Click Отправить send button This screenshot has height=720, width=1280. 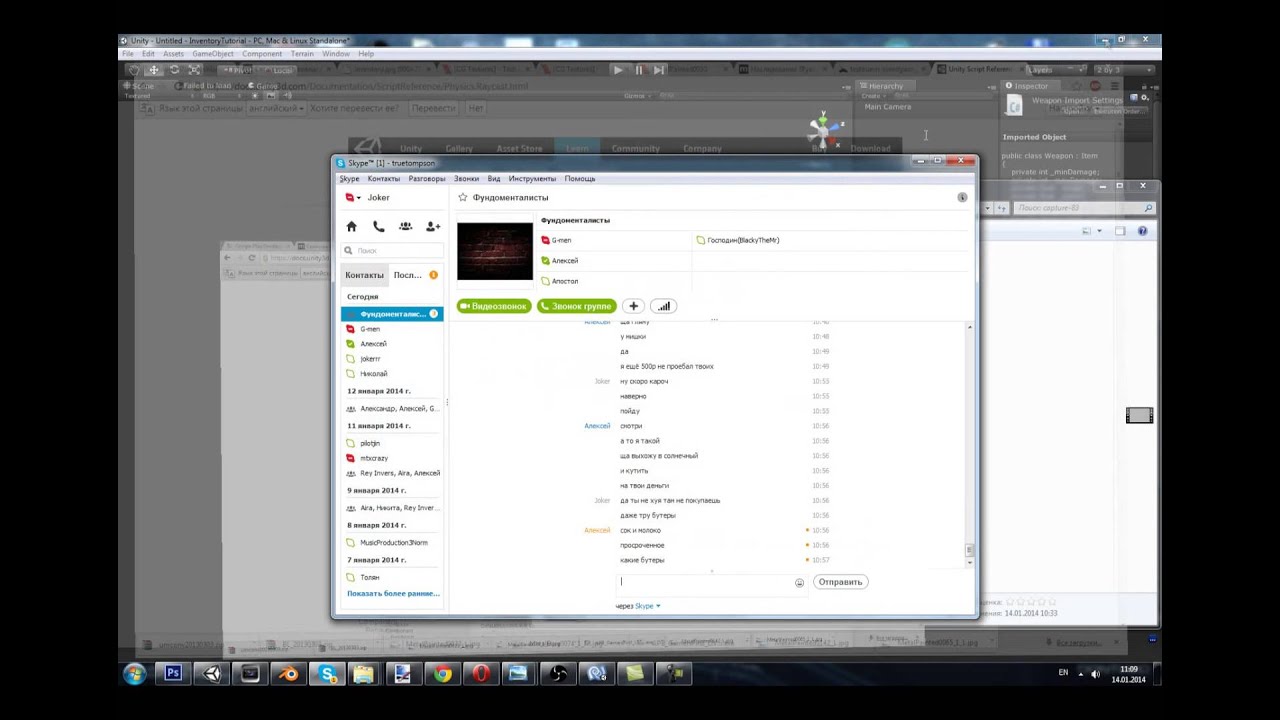[840, 582]
